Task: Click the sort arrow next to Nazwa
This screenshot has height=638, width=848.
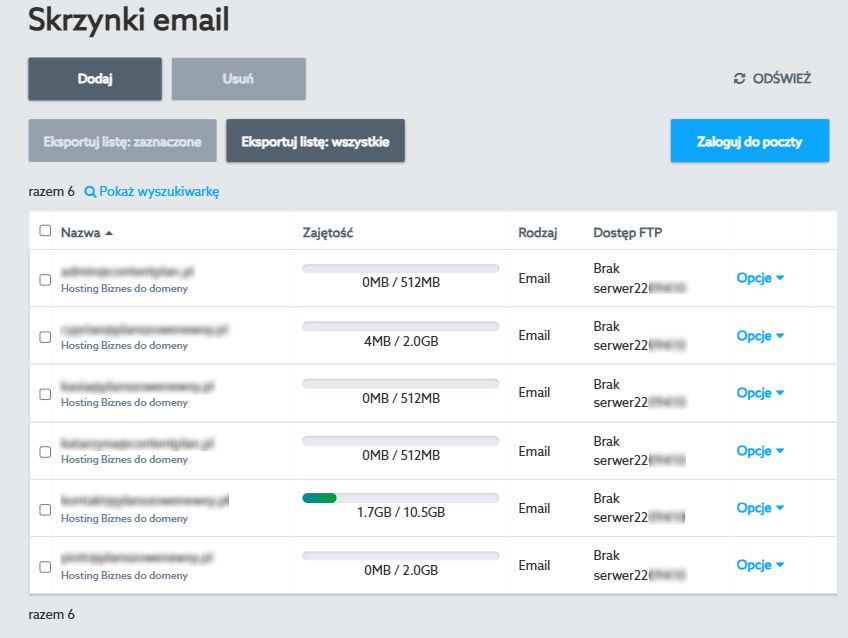Action: click(x=109, y=233)
